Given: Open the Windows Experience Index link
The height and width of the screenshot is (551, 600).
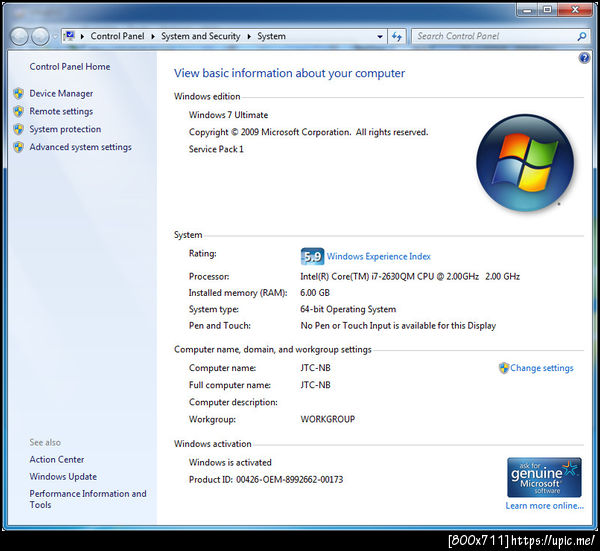Looking at the screenshot, I should point(378,256).
